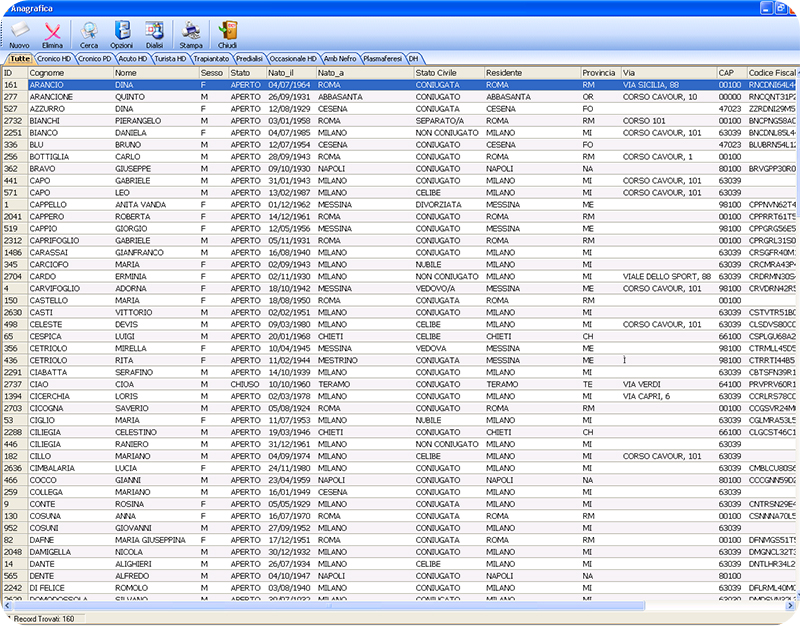
Task: Click the Nuovo toolbar icon
Action: [x=19, y=35]
